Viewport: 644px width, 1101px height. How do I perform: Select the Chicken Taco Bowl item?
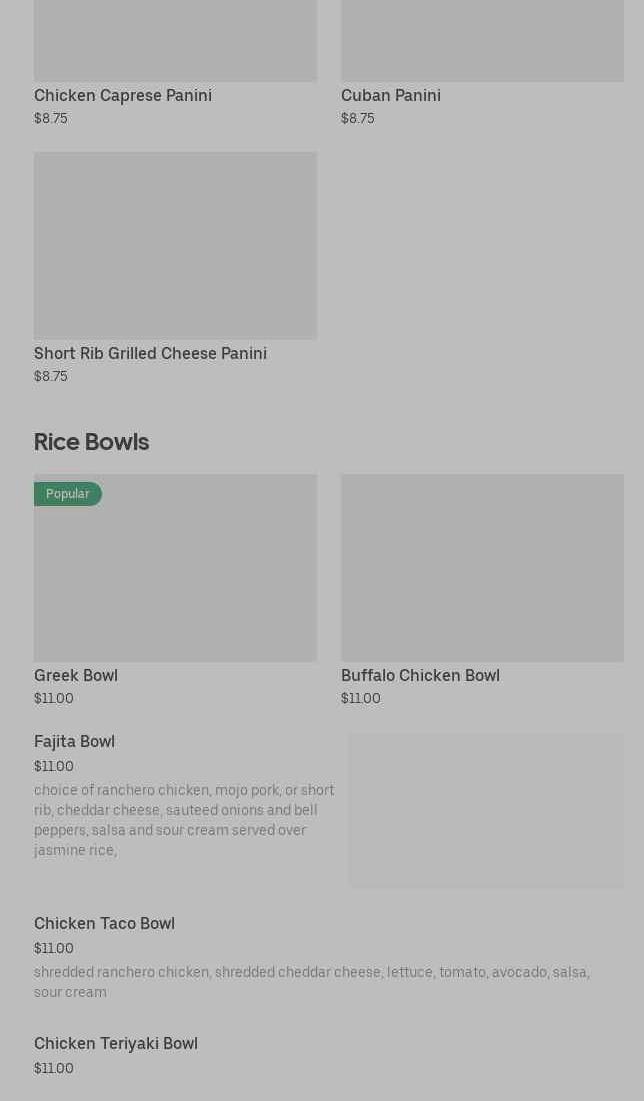pos(104,923)
